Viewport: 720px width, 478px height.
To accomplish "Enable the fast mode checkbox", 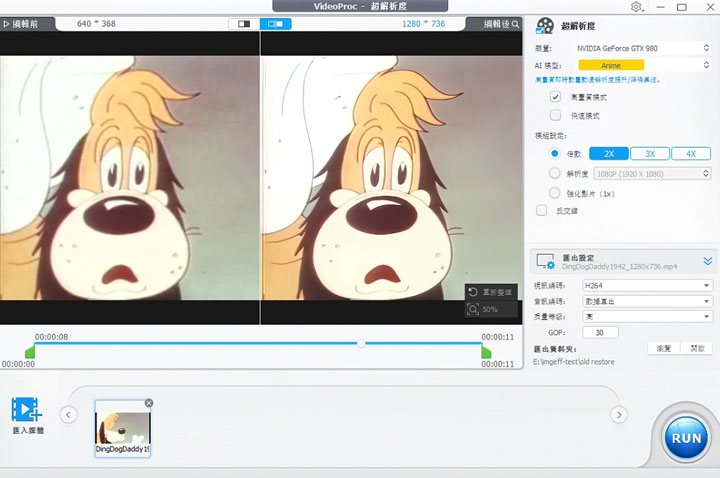I will pos(555,115).
